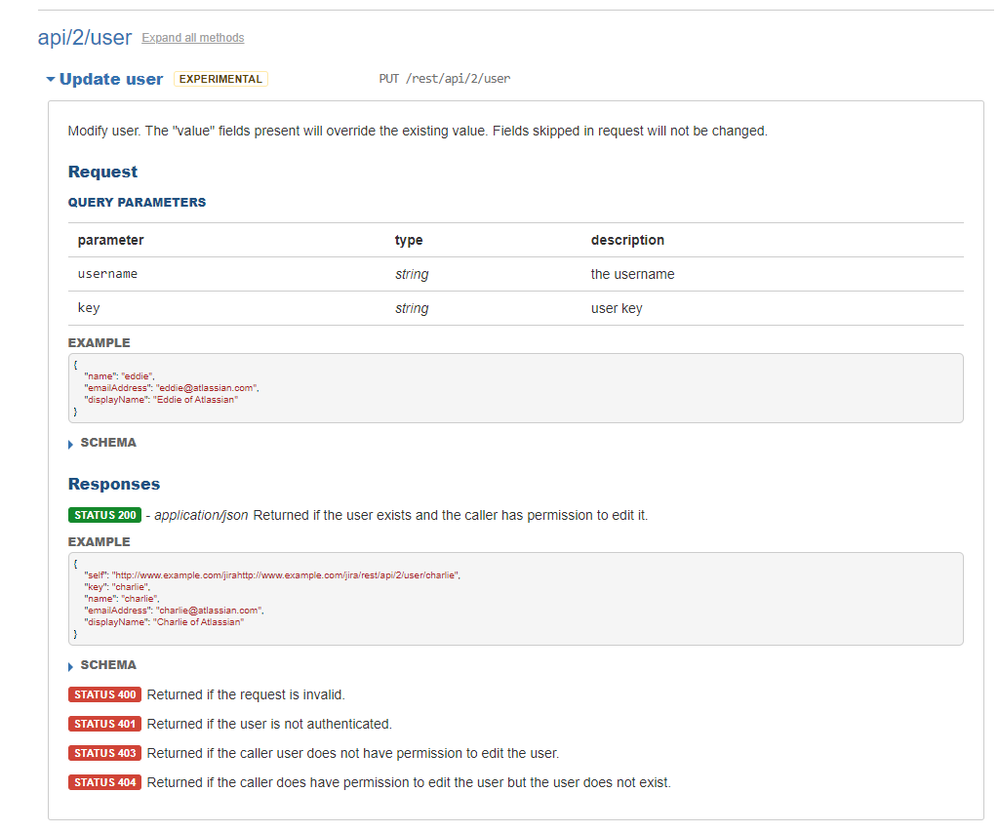Select the key parameter cell

pyautogui.click(x=89, y=308)
